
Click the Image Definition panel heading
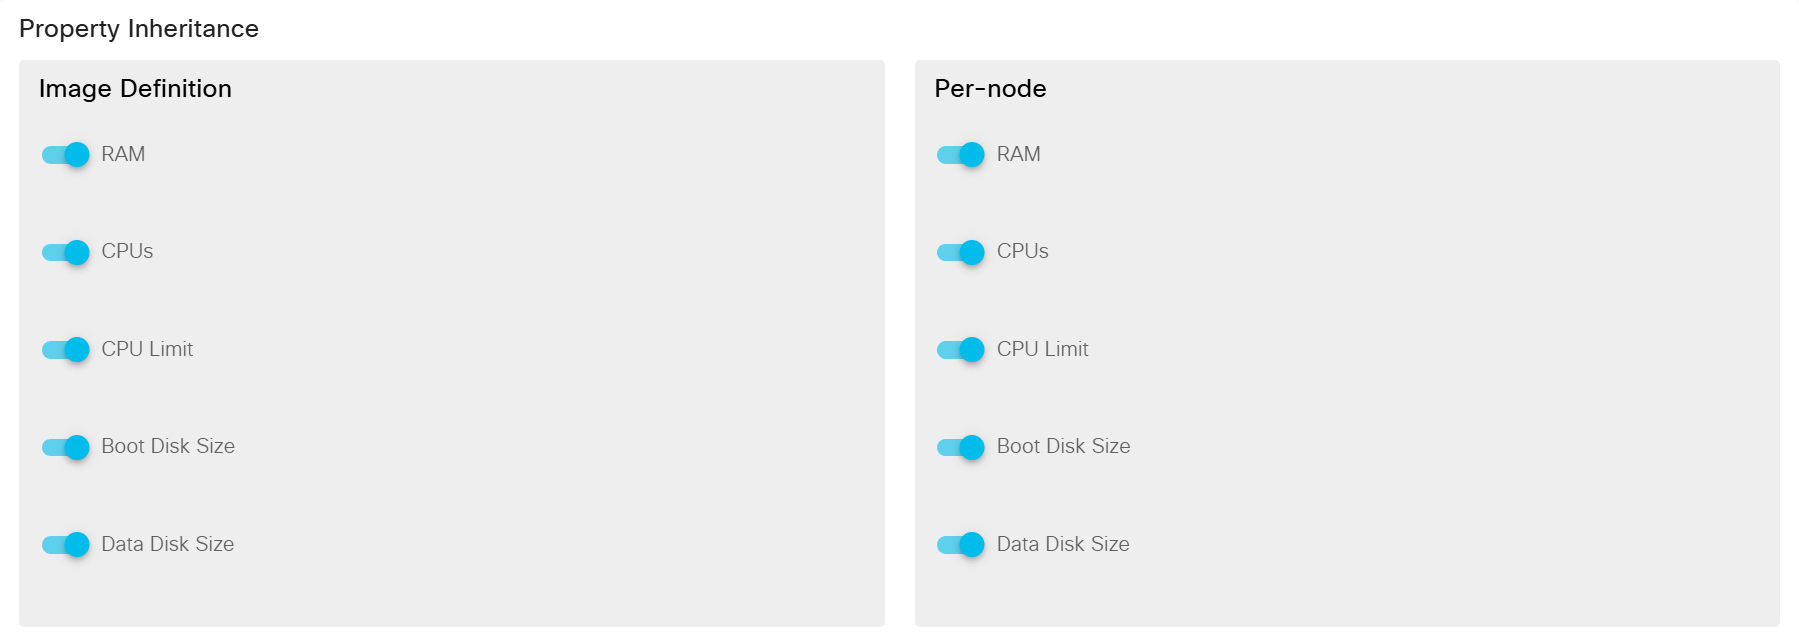pyautogui.click(x=135, y=89)
